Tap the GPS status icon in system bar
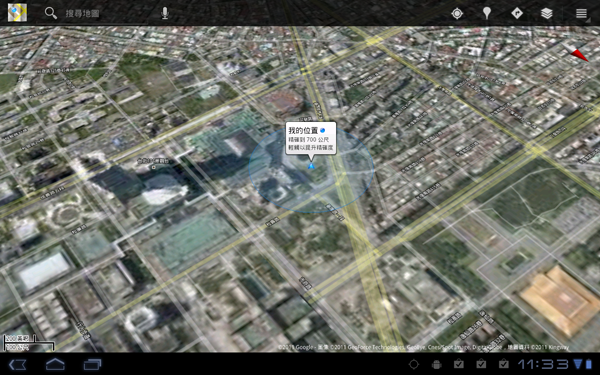Viewport: 600px width, 375px height. 414,364
